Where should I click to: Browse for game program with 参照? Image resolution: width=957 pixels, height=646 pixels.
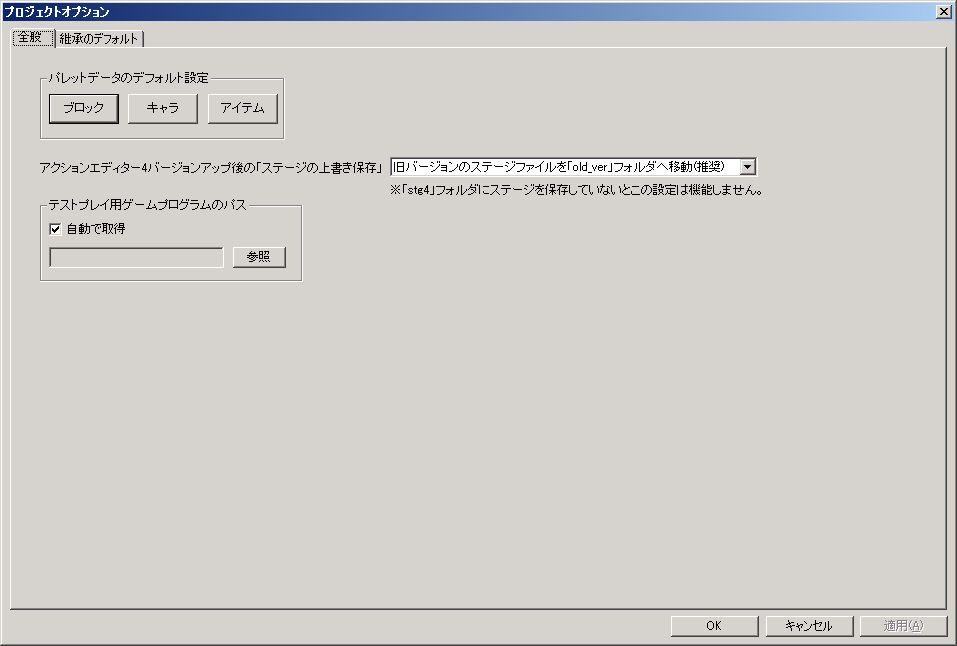pos(259,258)
